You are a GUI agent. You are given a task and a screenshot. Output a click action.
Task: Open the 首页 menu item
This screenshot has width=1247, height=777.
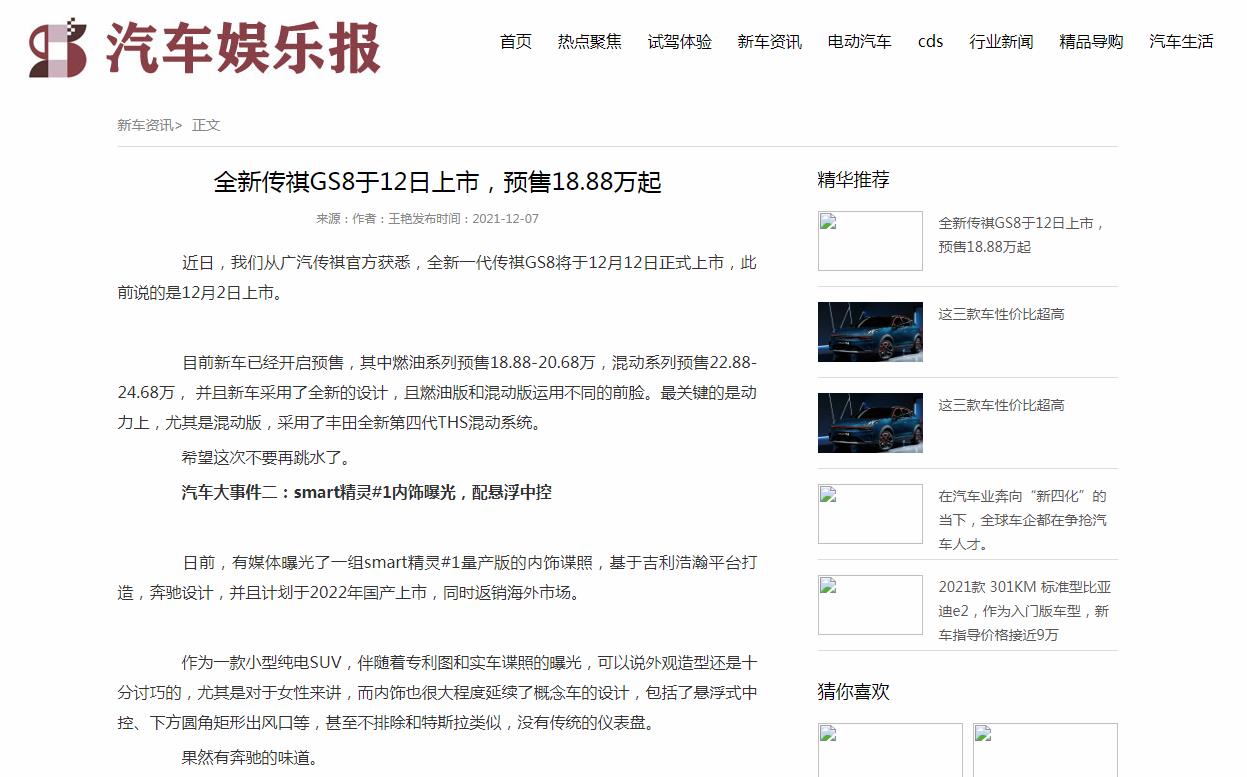point(516,42)
